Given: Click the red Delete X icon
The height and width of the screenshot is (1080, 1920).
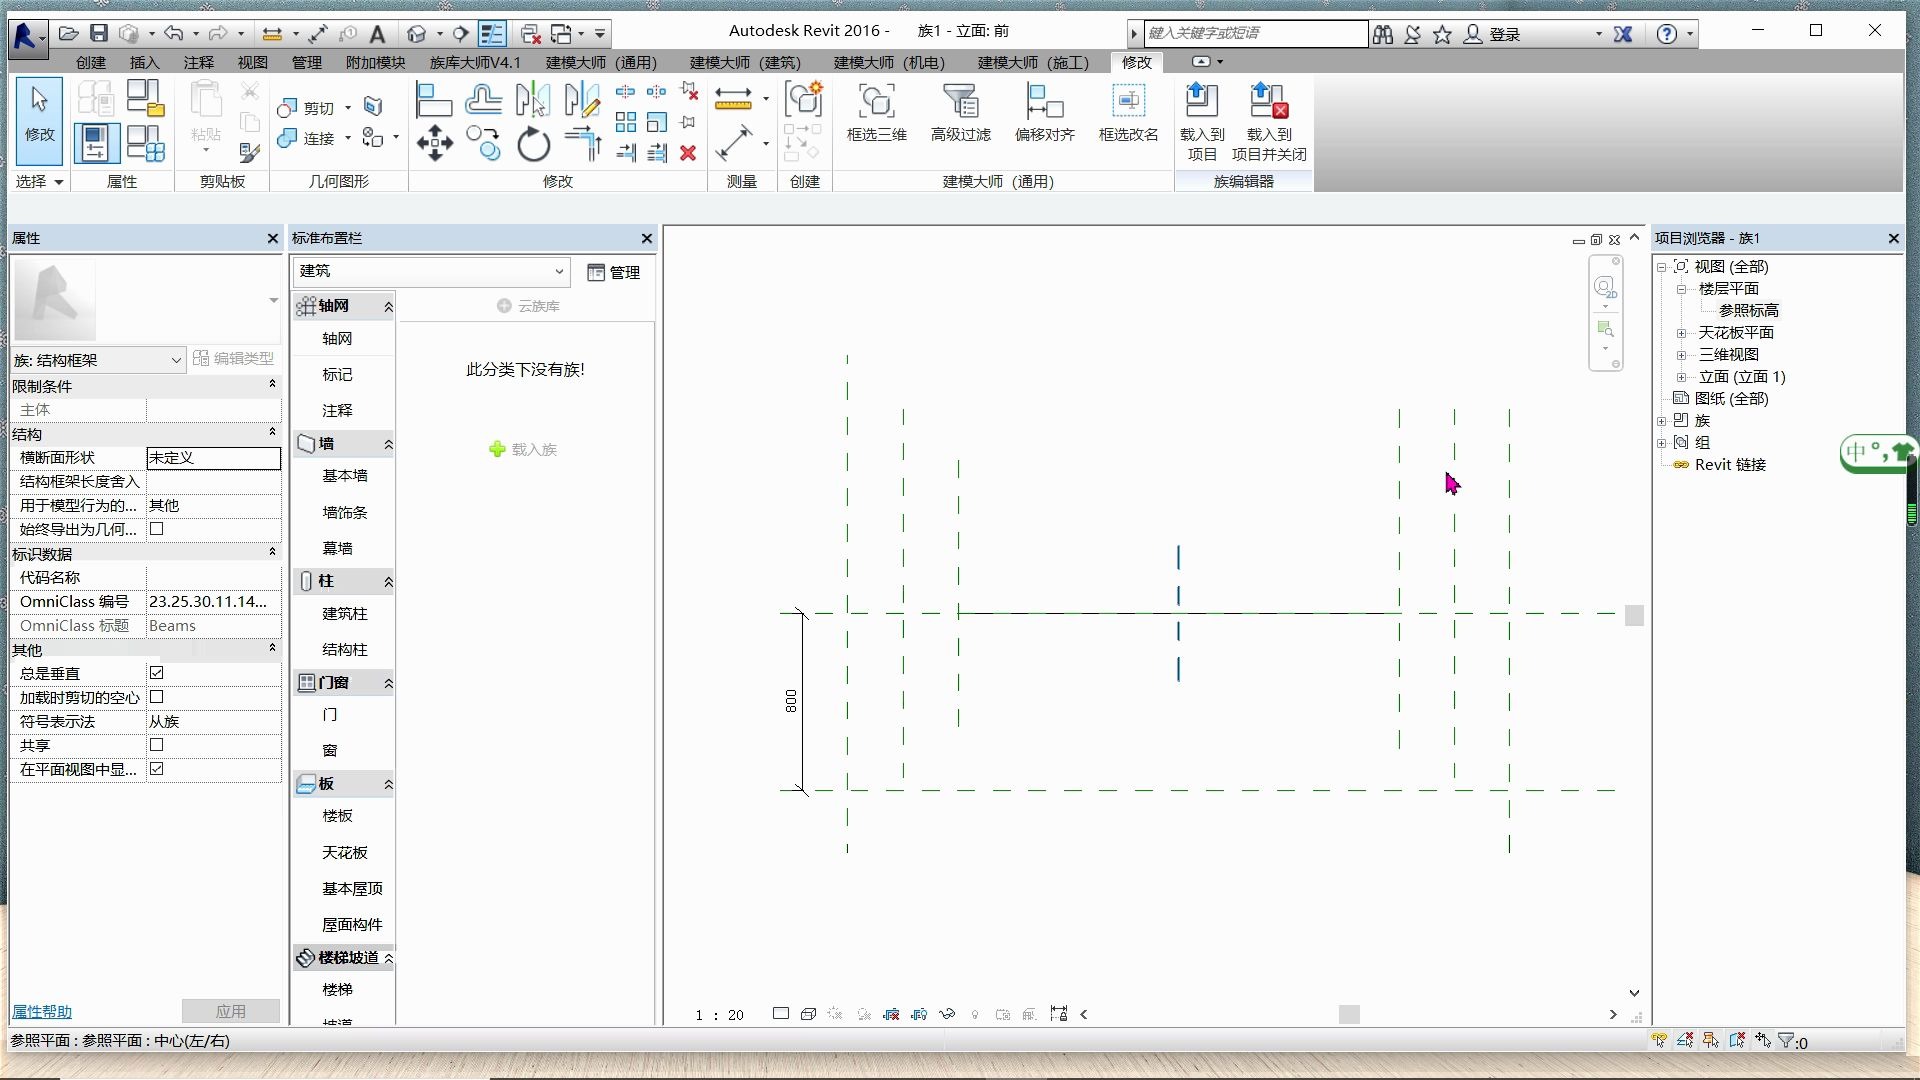Looking at the screenshot, I should 688,153.
